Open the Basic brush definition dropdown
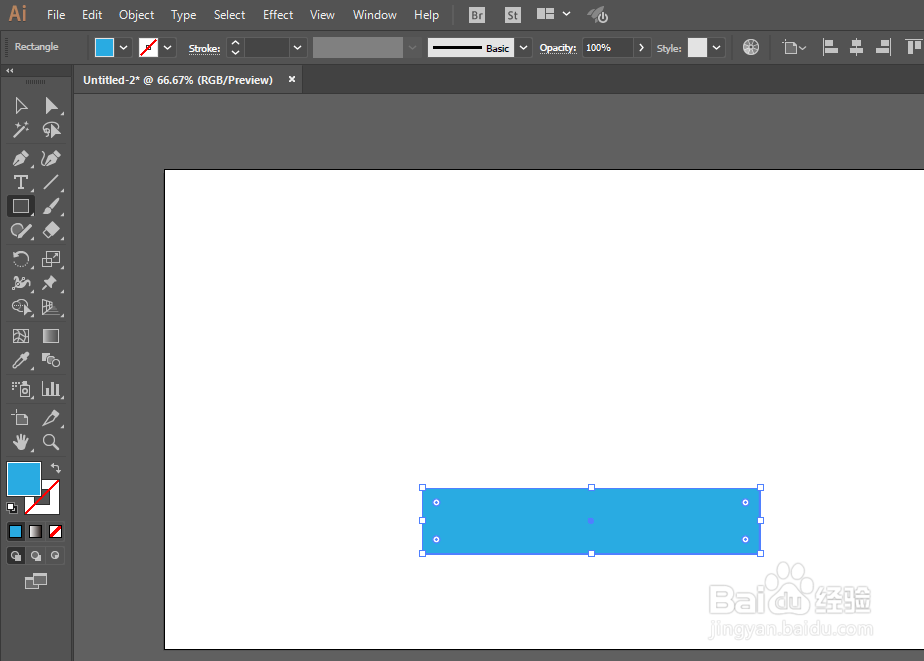This screenshot has width=924, height=661. tap(523, 48)
